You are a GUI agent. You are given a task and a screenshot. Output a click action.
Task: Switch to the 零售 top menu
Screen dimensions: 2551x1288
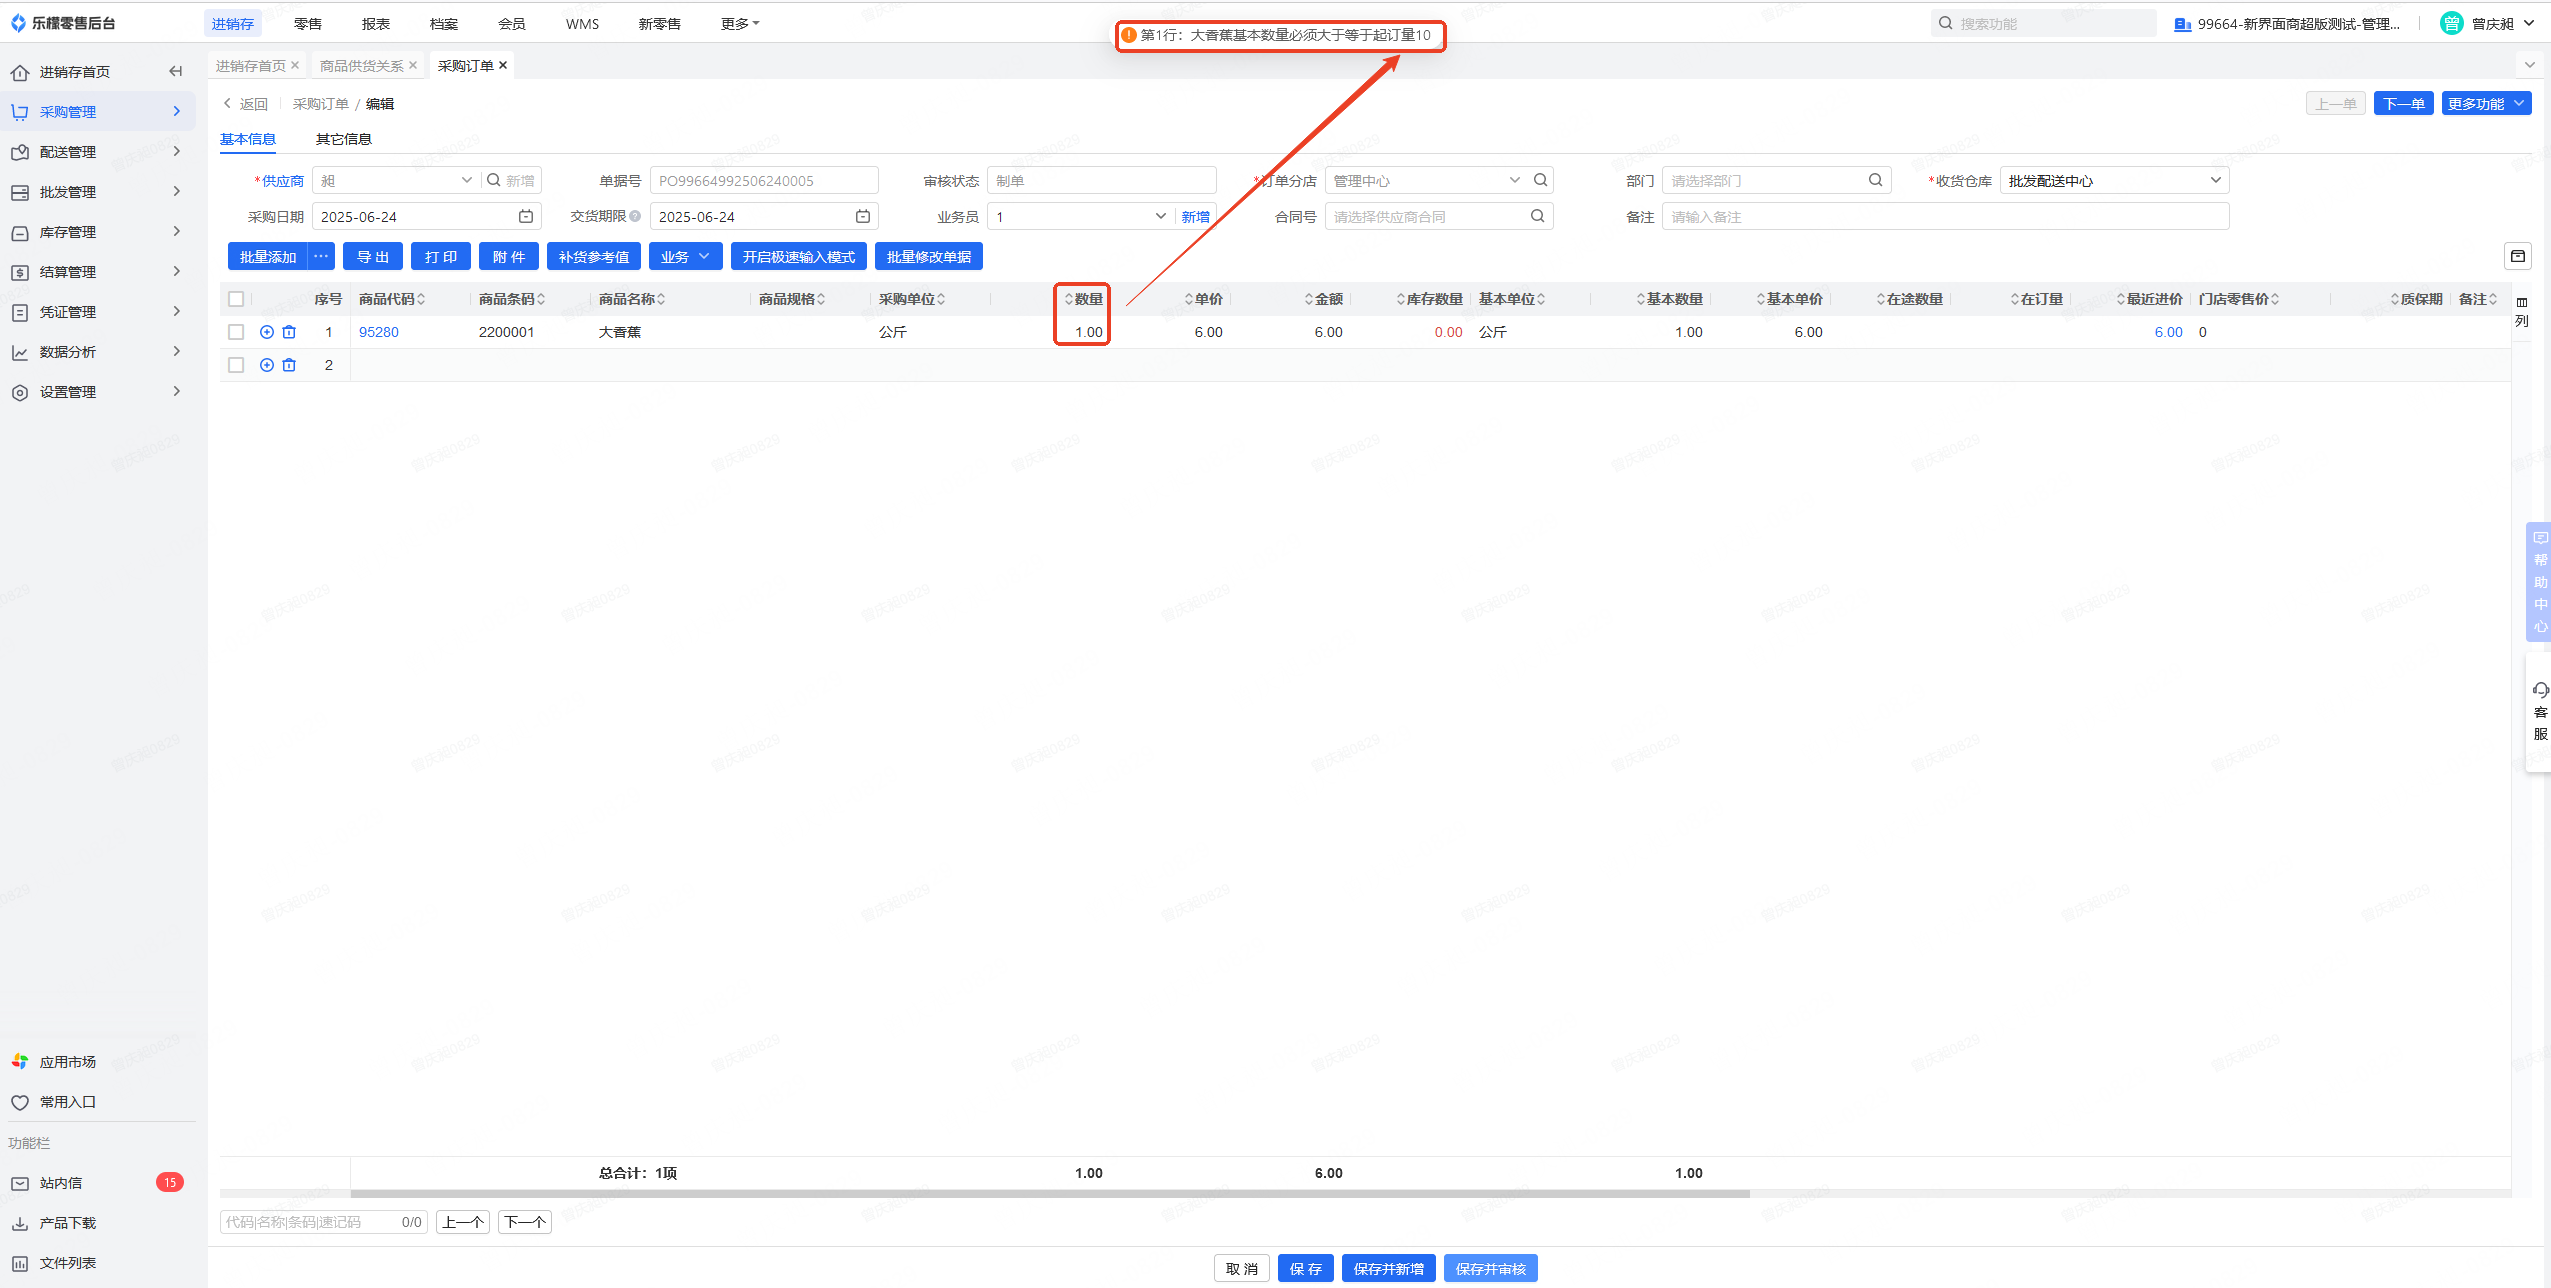click(x=308, y=23)
